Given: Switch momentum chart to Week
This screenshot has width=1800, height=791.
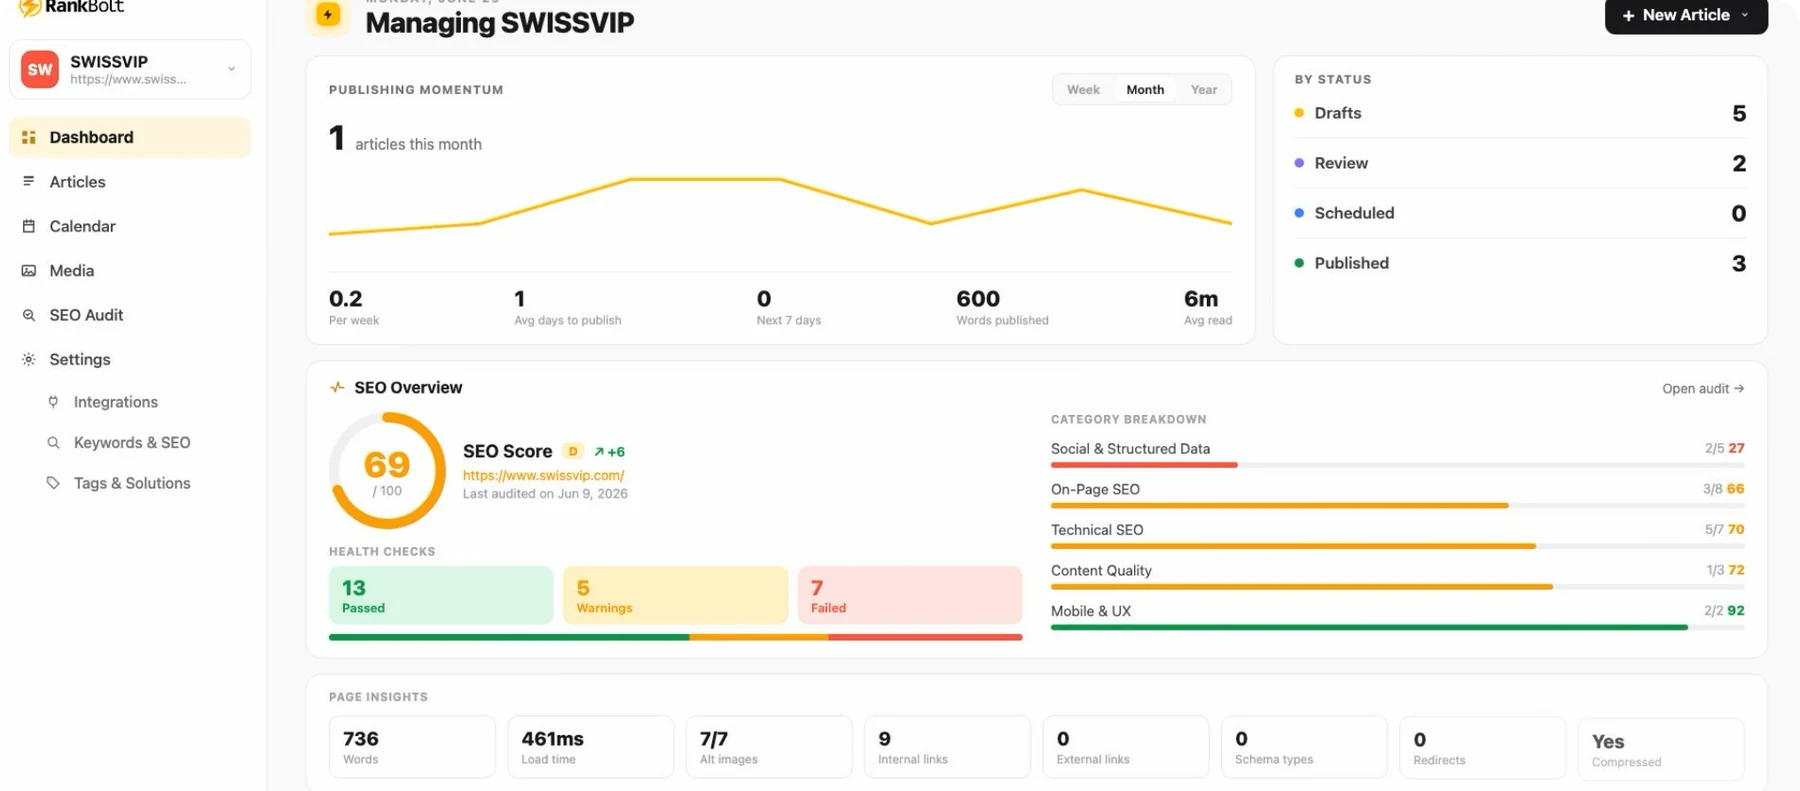Looking at the screenshot, I should coord(1083,89).
